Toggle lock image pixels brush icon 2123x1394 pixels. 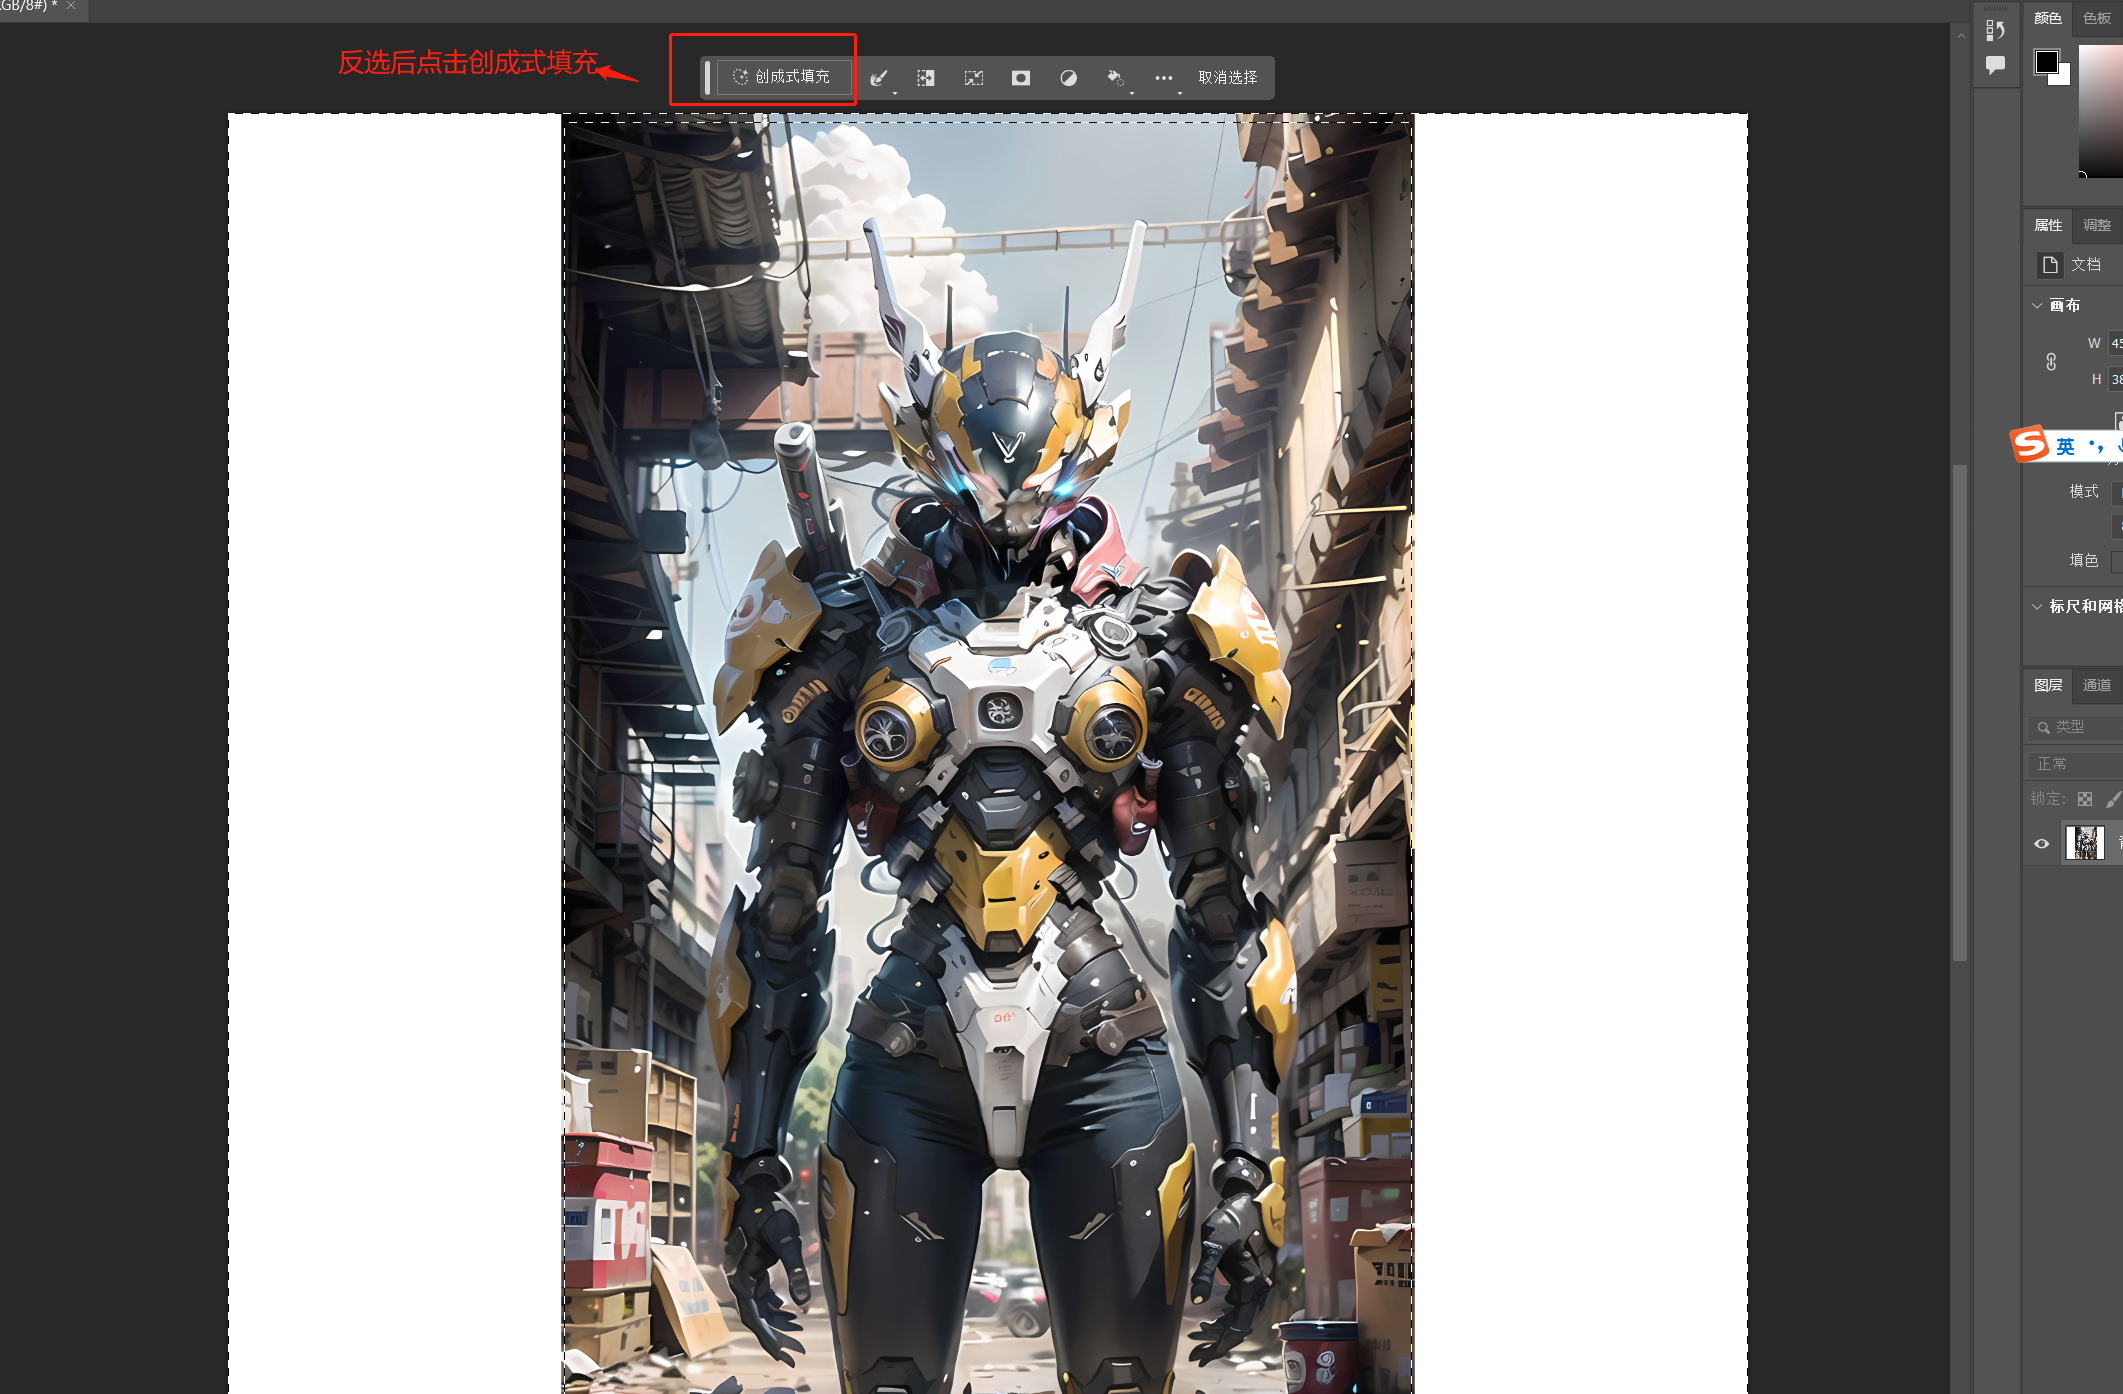[2113, 799]
